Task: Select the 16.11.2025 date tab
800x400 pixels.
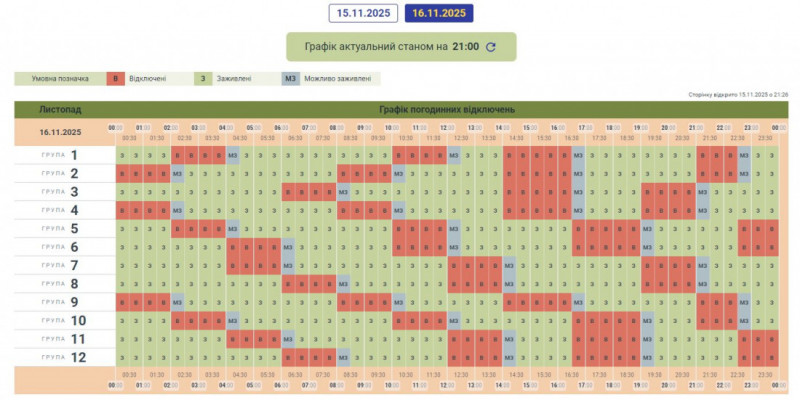Action: (x=438, y=13)
